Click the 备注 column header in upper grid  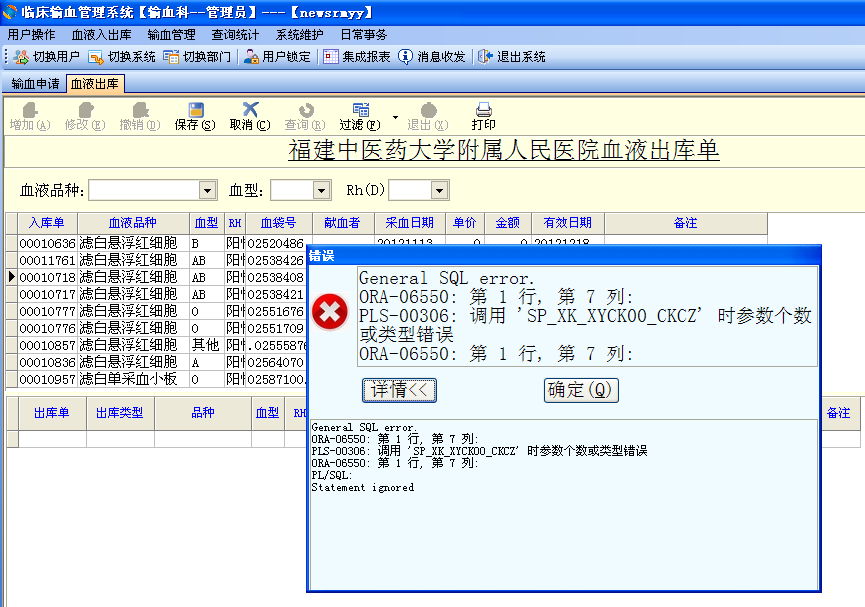686,223
